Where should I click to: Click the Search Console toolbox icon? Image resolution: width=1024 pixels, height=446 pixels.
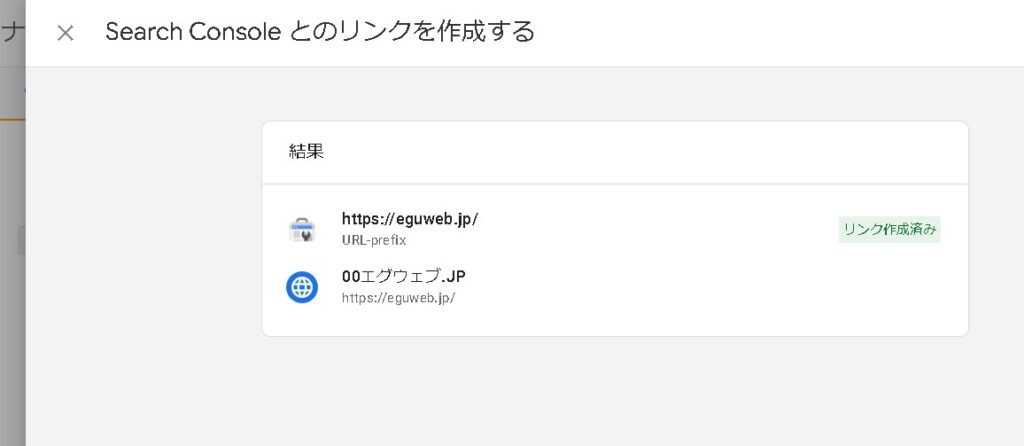pos(301,230)
